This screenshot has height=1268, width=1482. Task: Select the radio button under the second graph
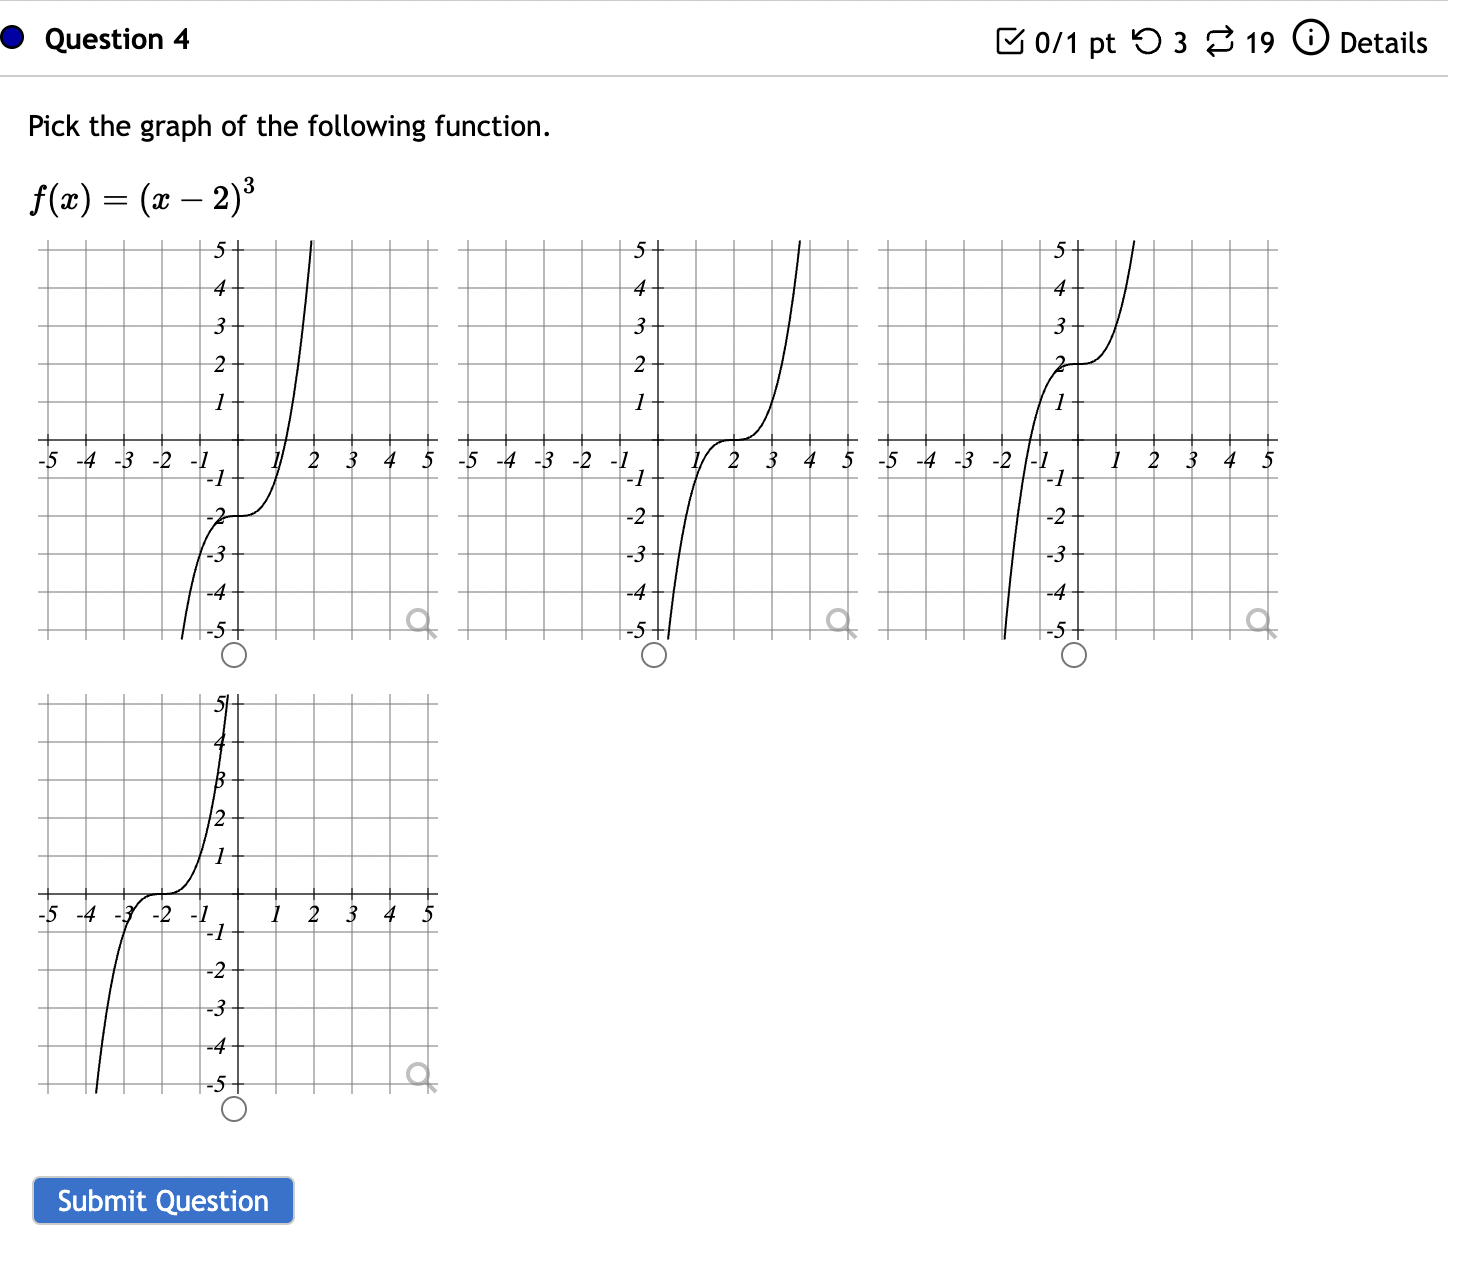[653, 655]
